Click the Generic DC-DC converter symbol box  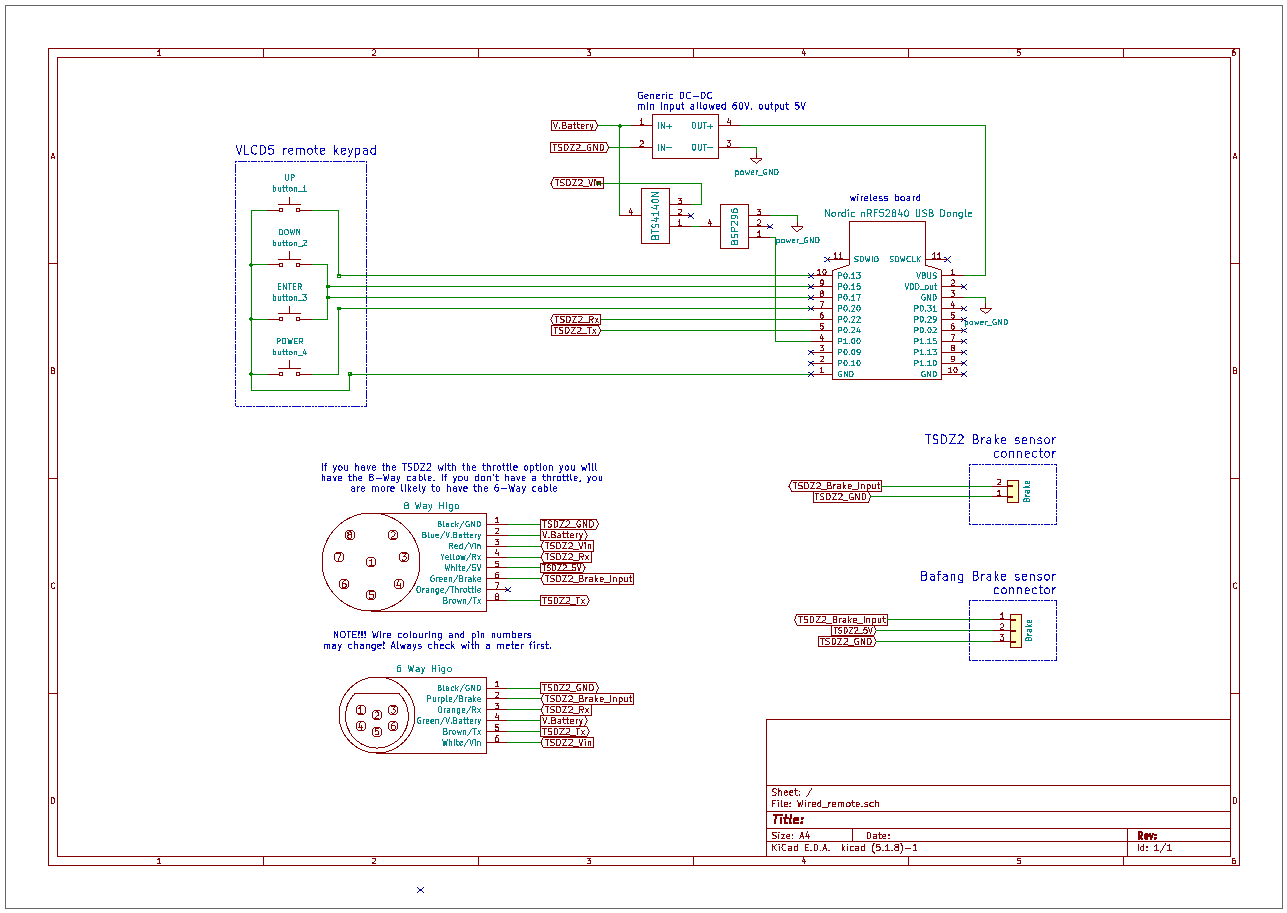685,136
